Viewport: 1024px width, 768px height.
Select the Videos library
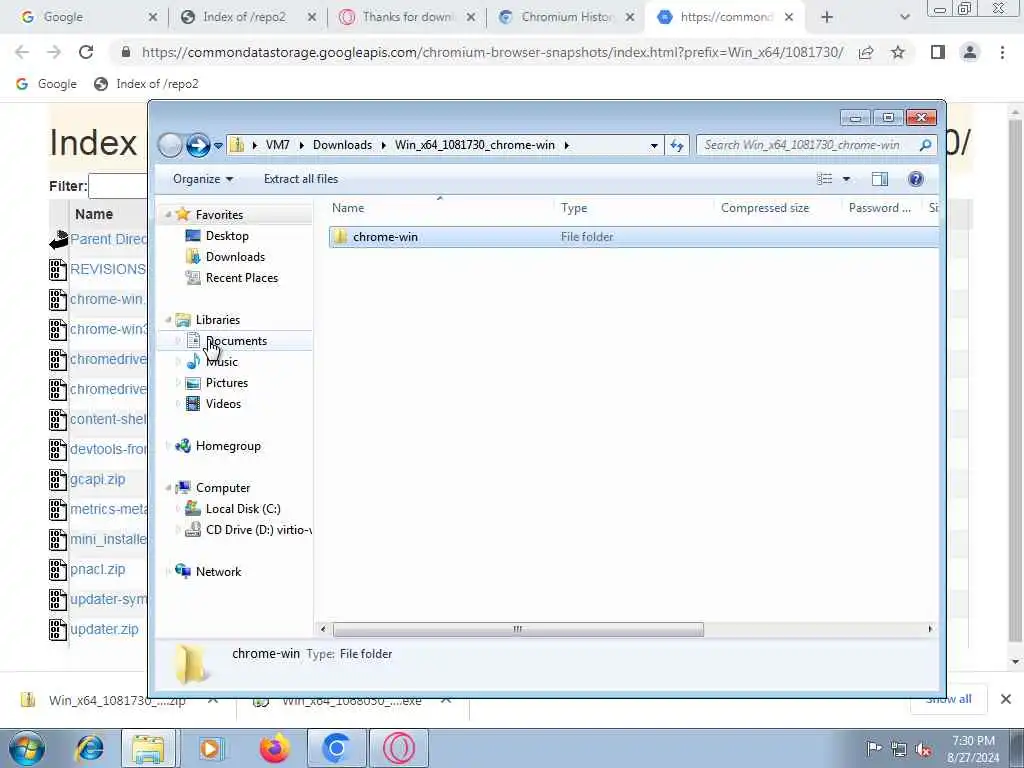click(x=223, y=404)
